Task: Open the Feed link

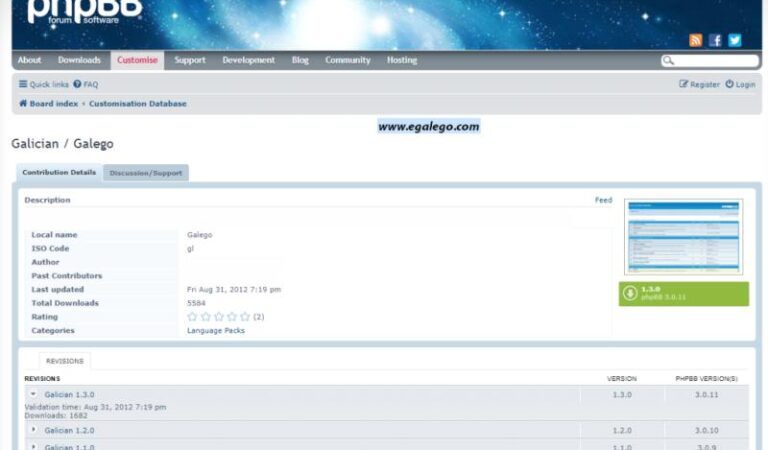Action: click(x=603, y=200)
